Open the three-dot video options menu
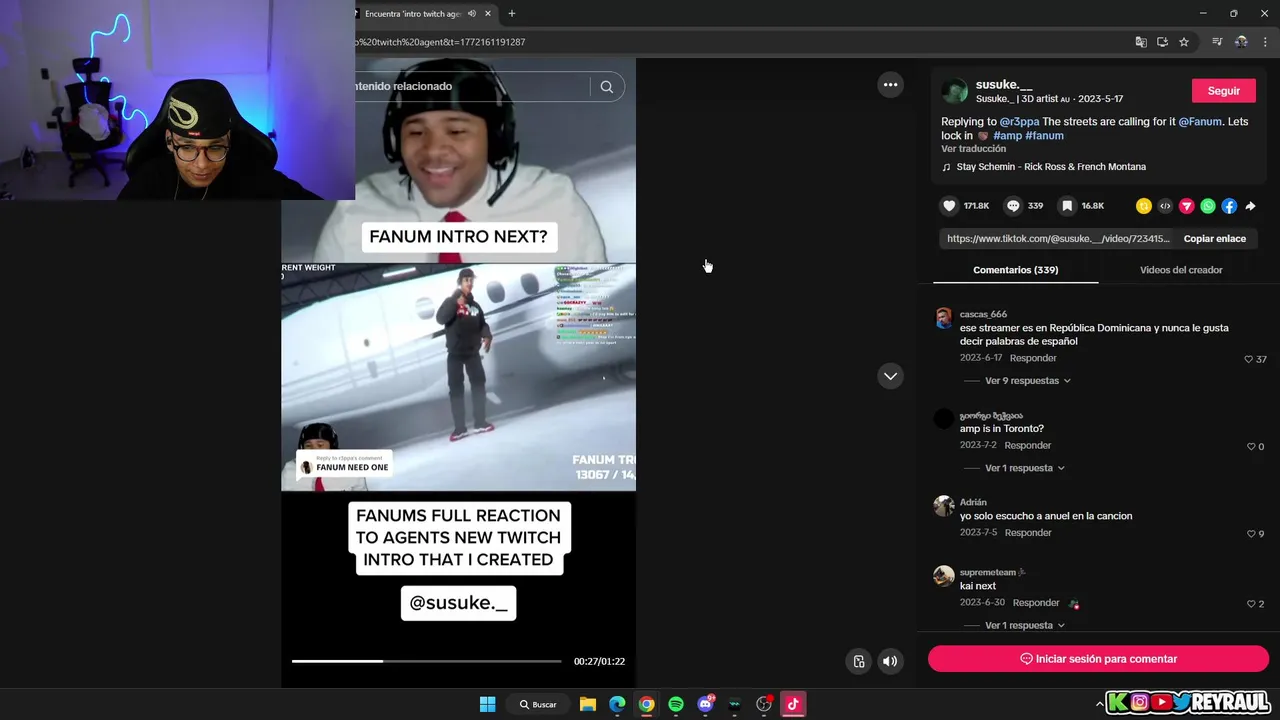 coord(890,85)
